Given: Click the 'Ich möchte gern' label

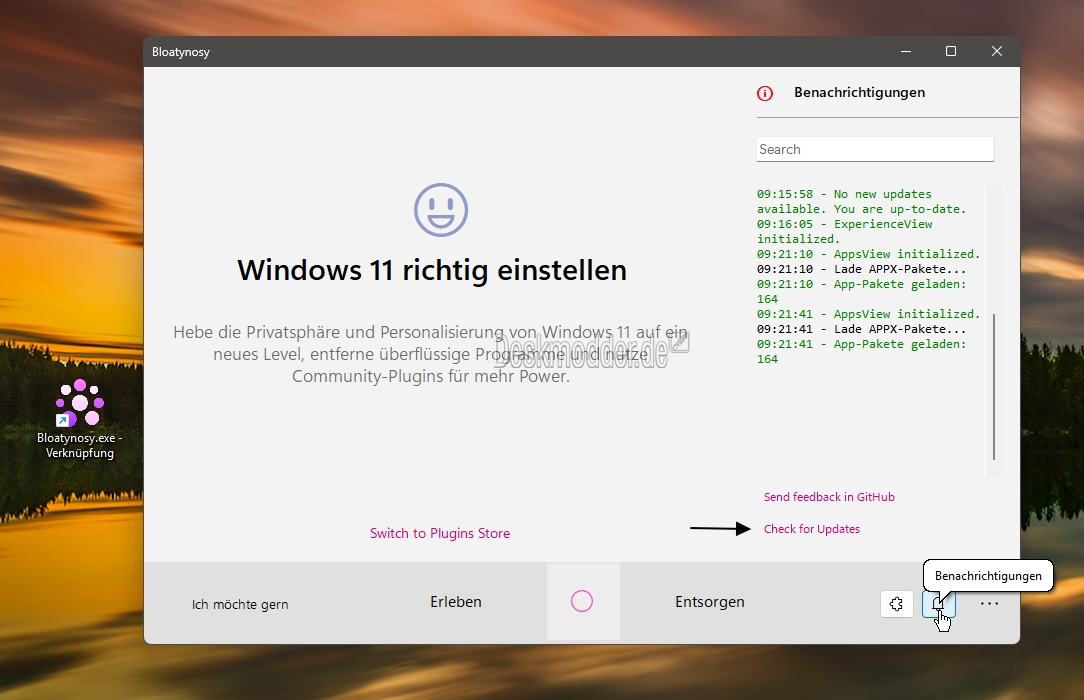Looking at the screenshot, I should click(x=240, y=605).
